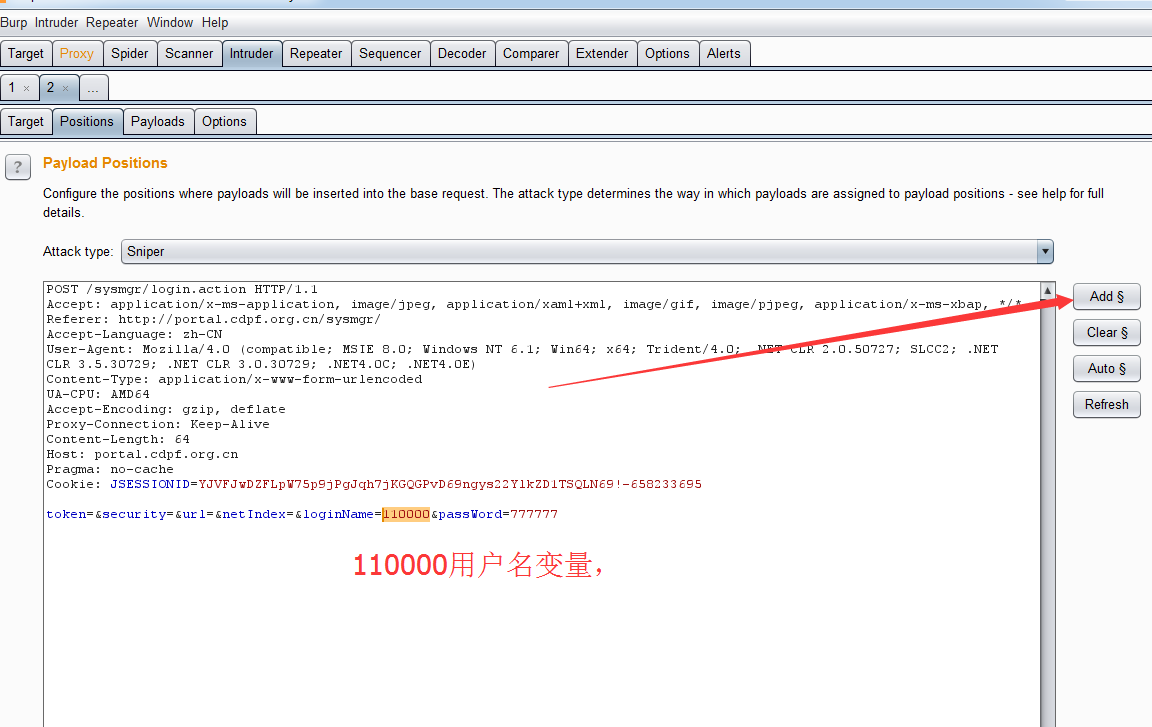This screenshot has width=1152, height=727.
Task: Click the netIndex parameter name
Action: pyautogui.click(x=254, y=514)
